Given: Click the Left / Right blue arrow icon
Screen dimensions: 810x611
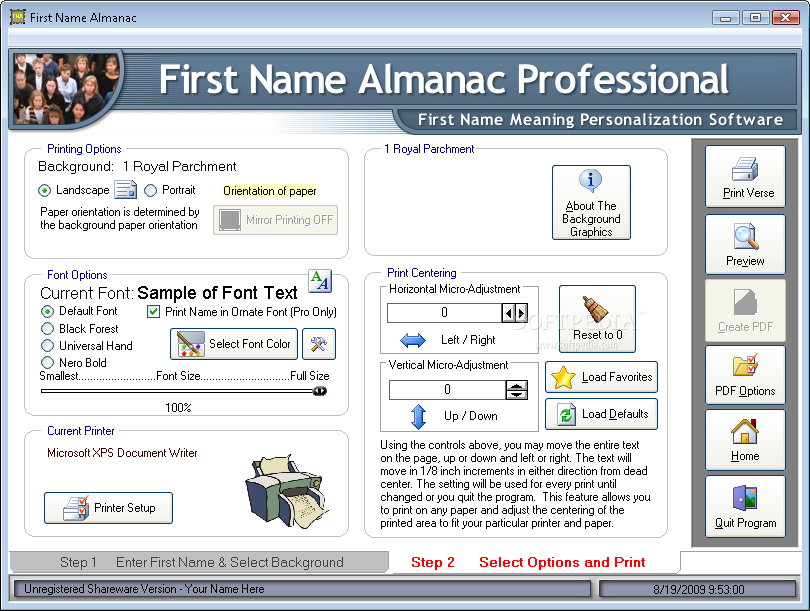Looking at the screenshot, I should [x=413, y=340].
